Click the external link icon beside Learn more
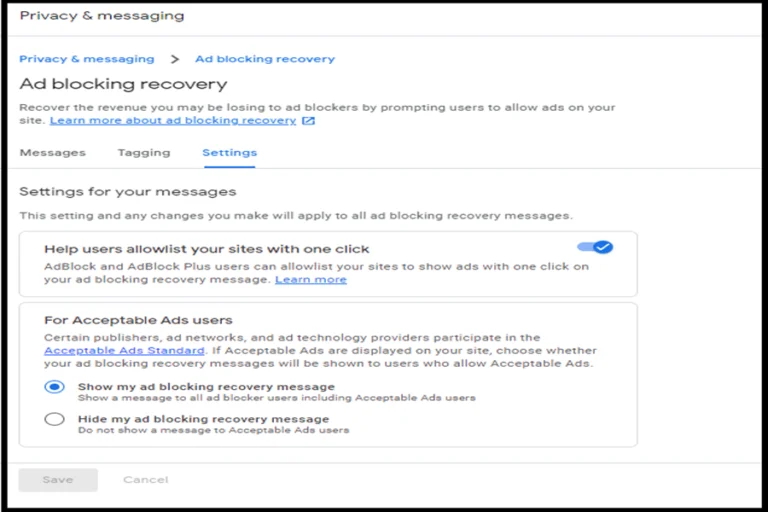This screenshot has width=768, height=512. tap(308, 121)
